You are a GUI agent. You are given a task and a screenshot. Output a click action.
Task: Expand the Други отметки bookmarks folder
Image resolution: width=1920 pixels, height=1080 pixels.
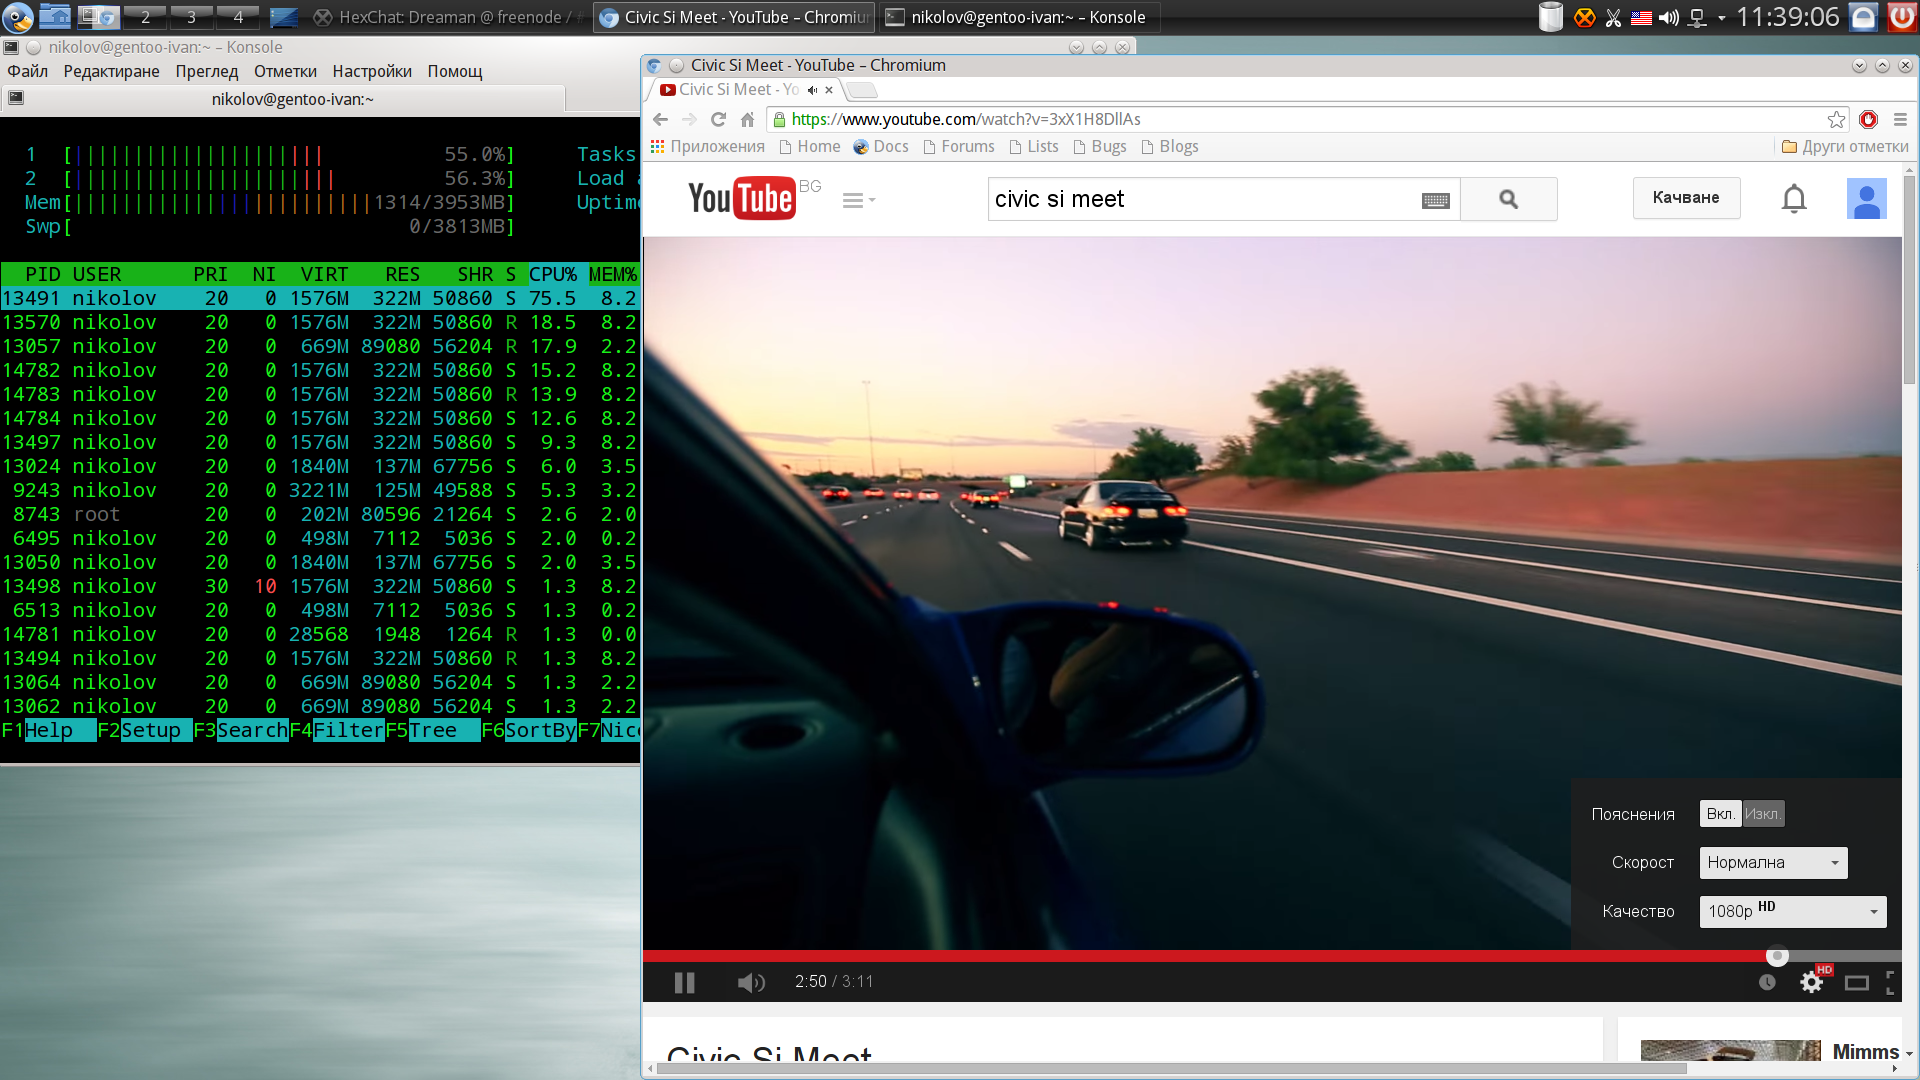(x=1845, y=147)
